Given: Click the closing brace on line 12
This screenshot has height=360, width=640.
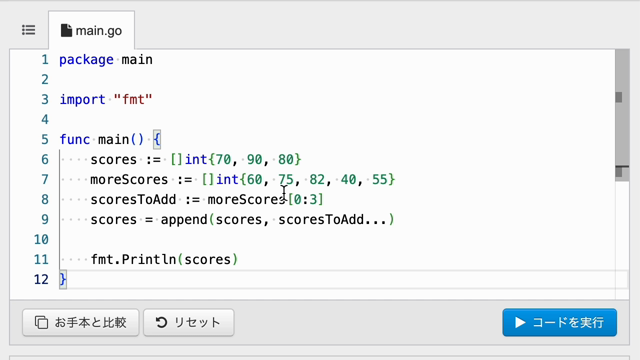Looking at the screenshot, I should [x=62, y=280].
